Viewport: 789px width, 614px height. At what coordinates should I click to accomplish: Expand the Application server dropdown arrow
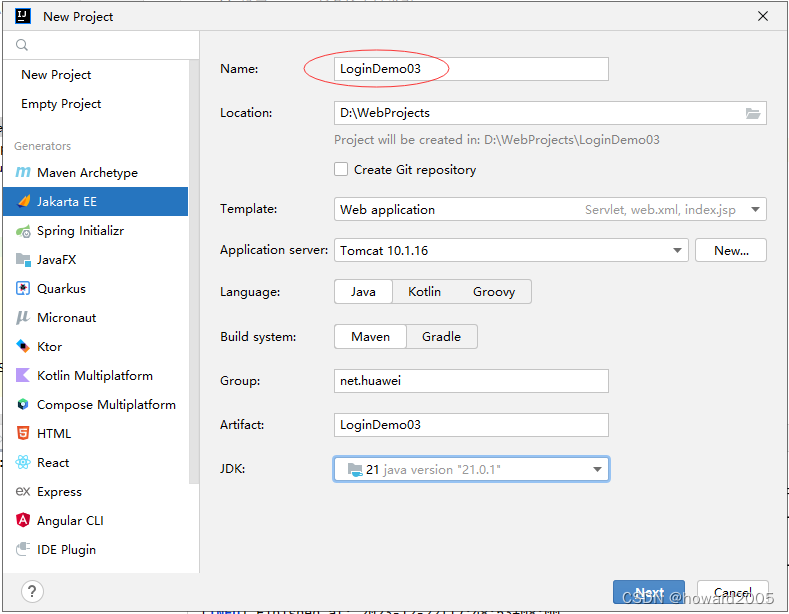click(x=677, y=251)
